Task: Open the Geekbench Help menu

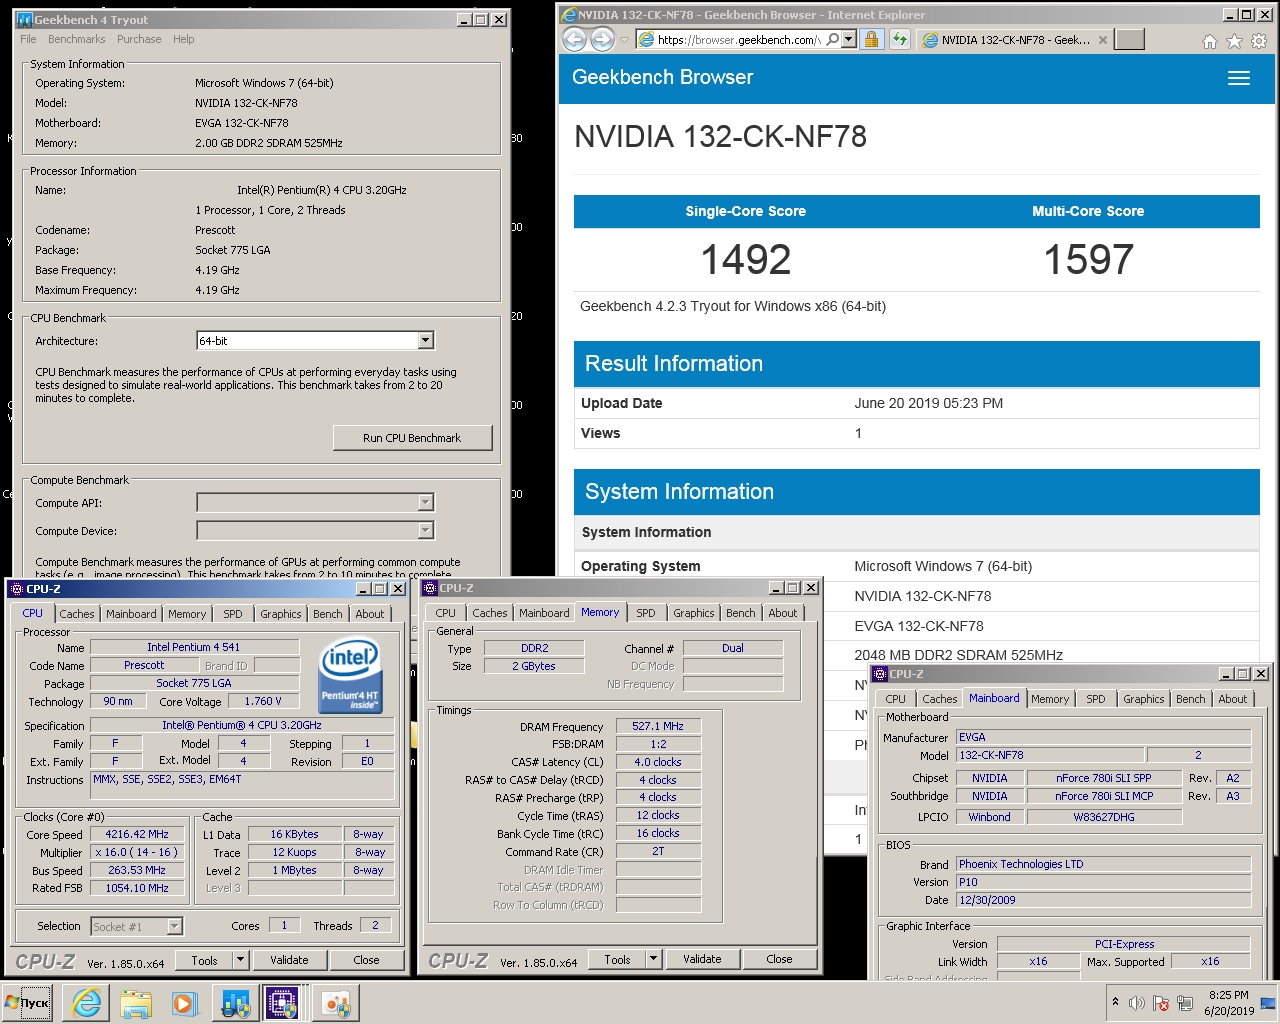Action: coord(183,39)
